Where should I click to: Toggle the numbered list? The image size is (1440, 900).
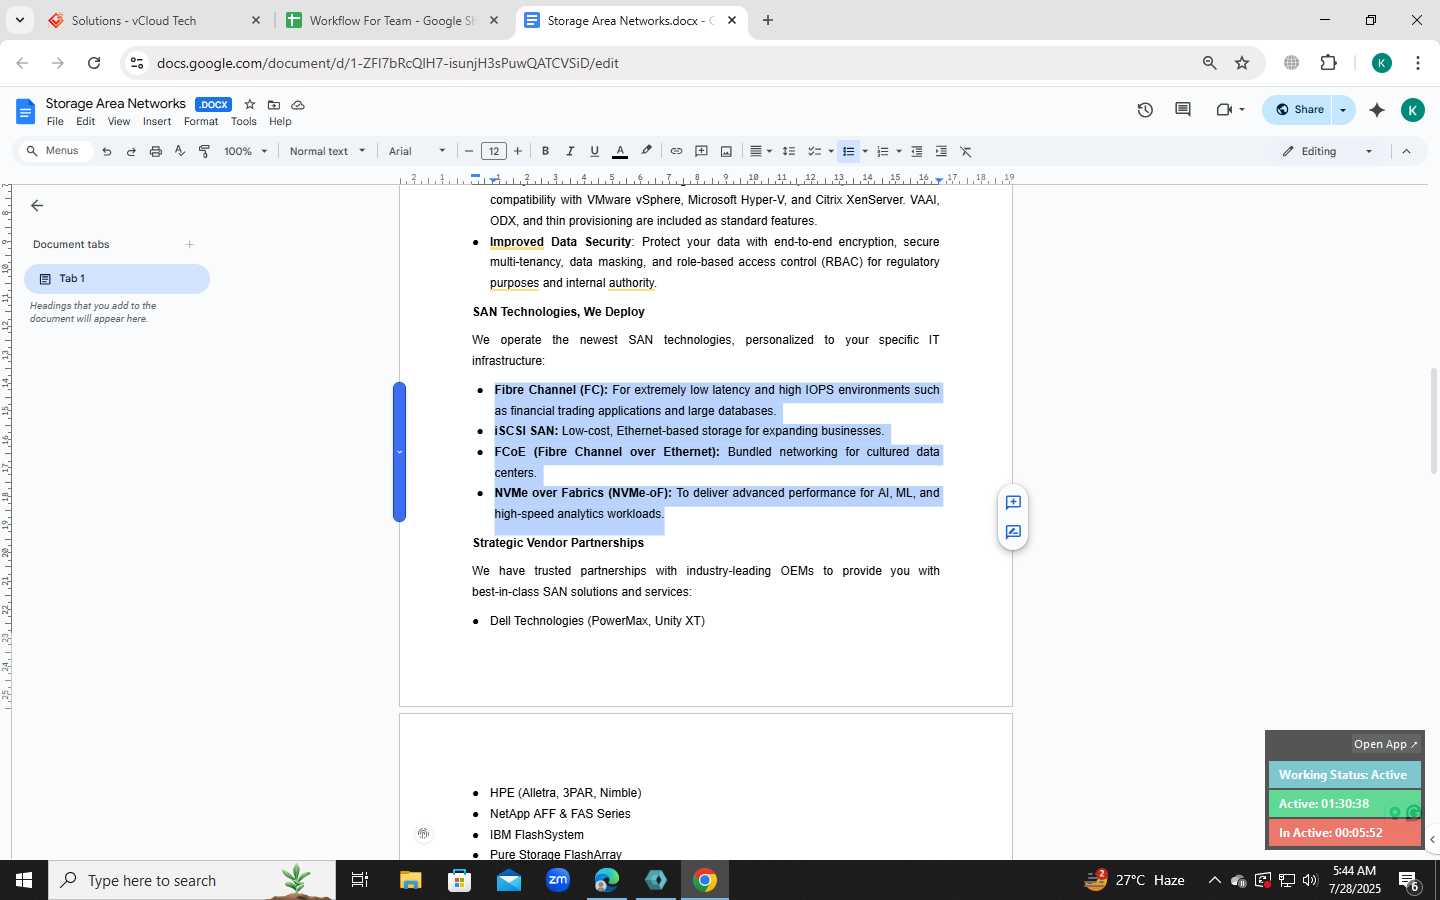882,151
